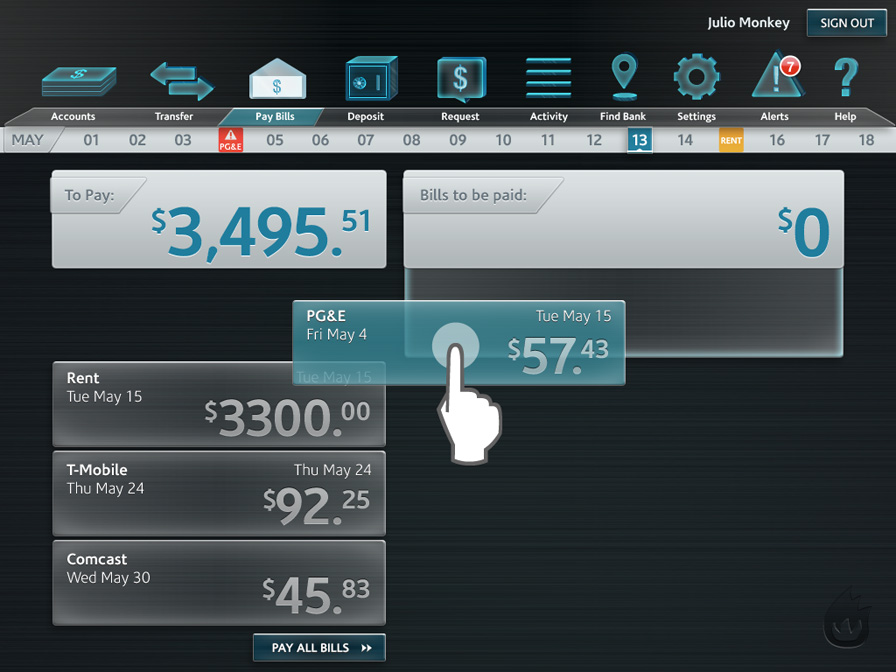896x672 pixels.
Task: Click the Pay All Bills button
Action: click(x=319, y=648)
